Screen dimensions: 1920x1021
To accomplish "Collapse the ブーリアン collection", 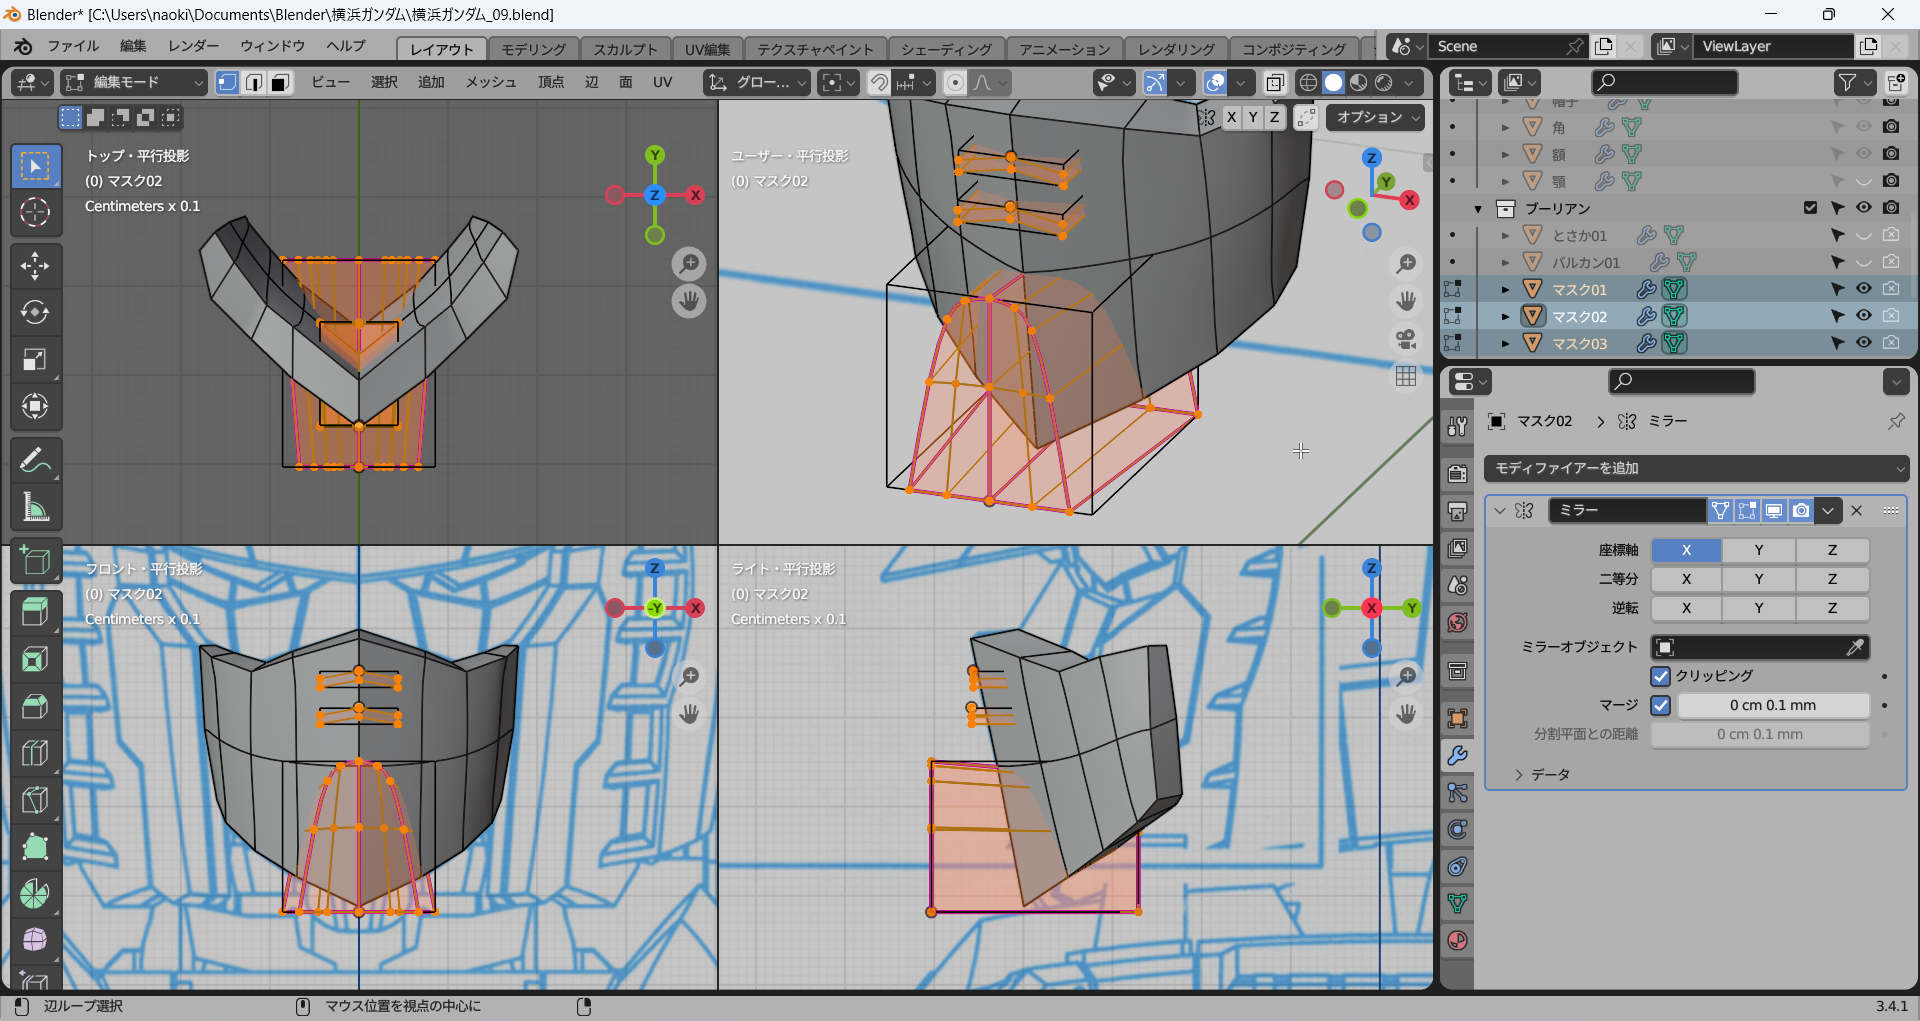I will point(1478,209).
